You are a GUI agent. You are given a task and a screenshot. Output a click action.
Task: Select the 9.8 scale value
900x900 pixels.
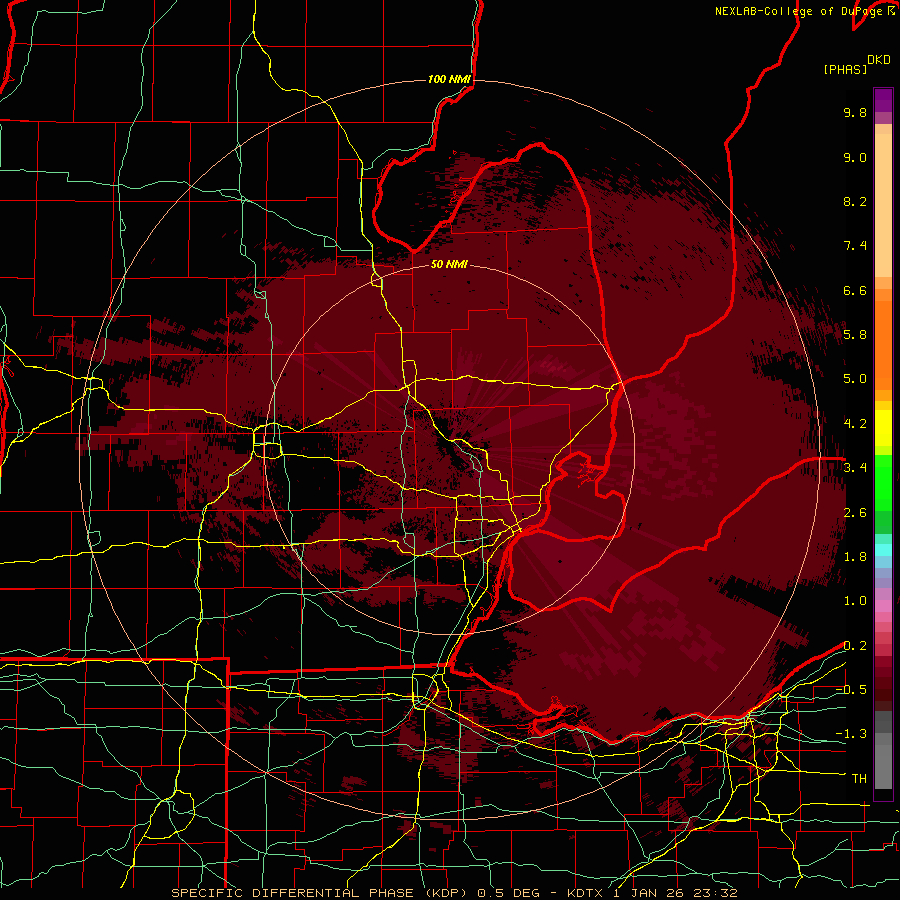click(855, 112)
